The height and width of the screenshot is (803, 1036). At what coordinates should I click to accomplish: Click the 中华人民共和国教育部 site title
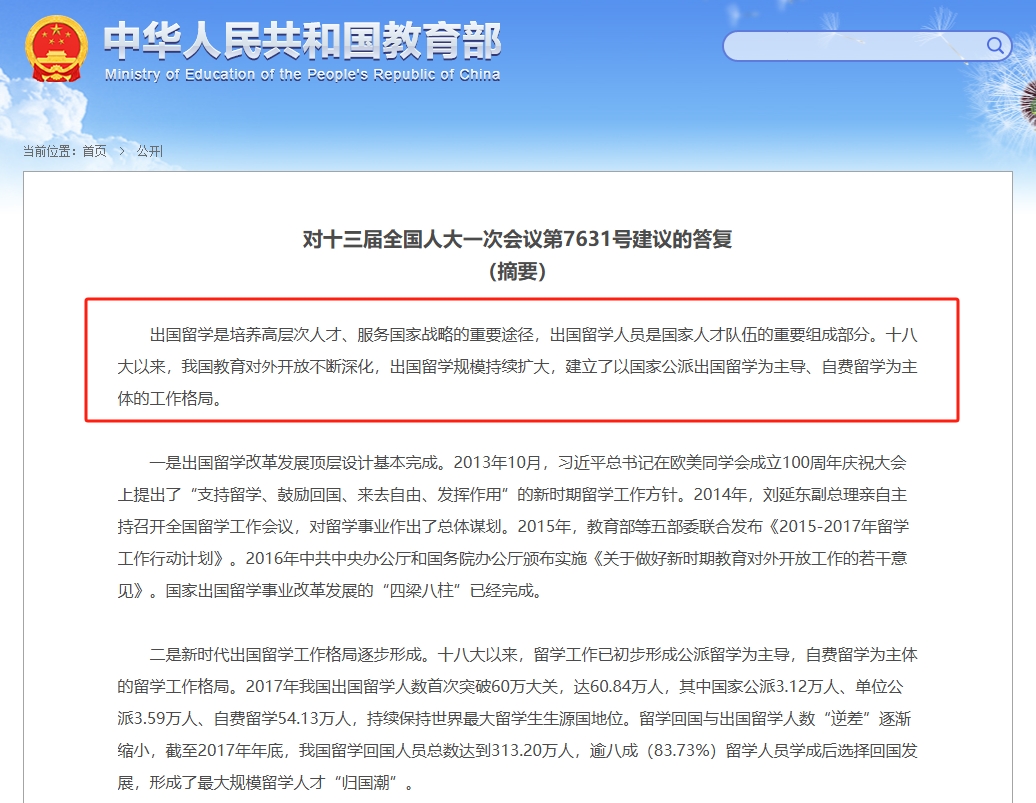(302, 40)
